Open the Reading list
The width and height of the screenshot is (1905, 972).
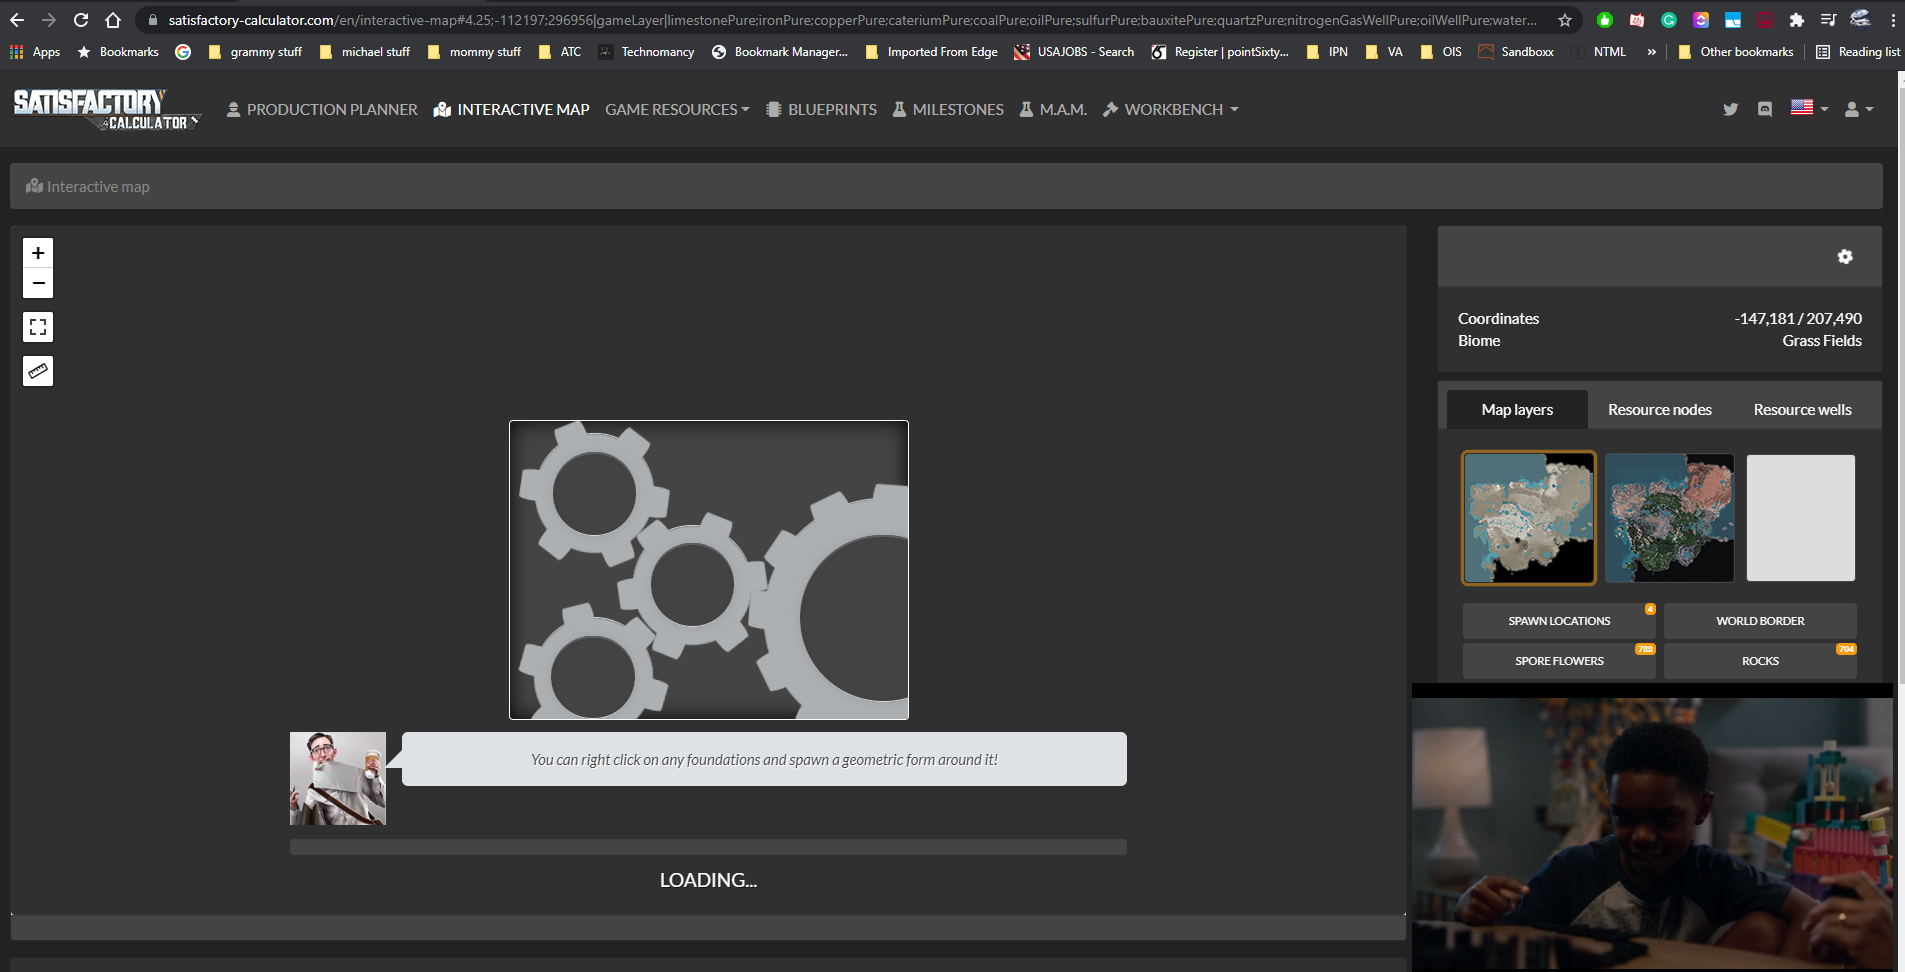click(x=1858, y=52)
